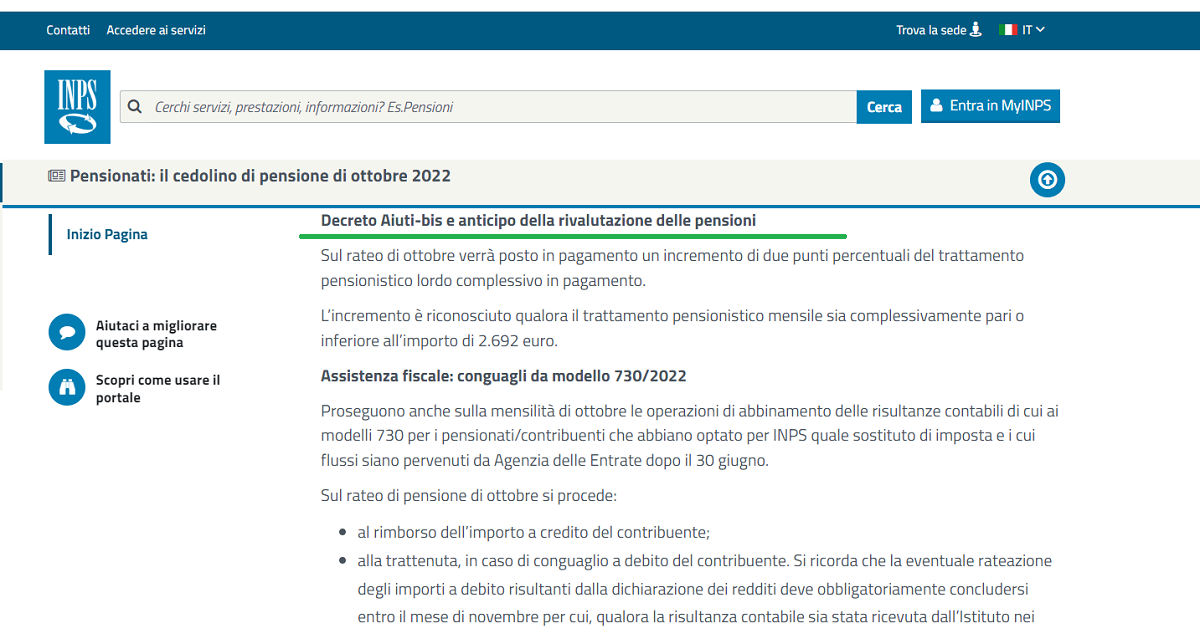Viewport: 1200px width, 634px height.
Task: Click Entra in MyINPS button
Action: 990,105
